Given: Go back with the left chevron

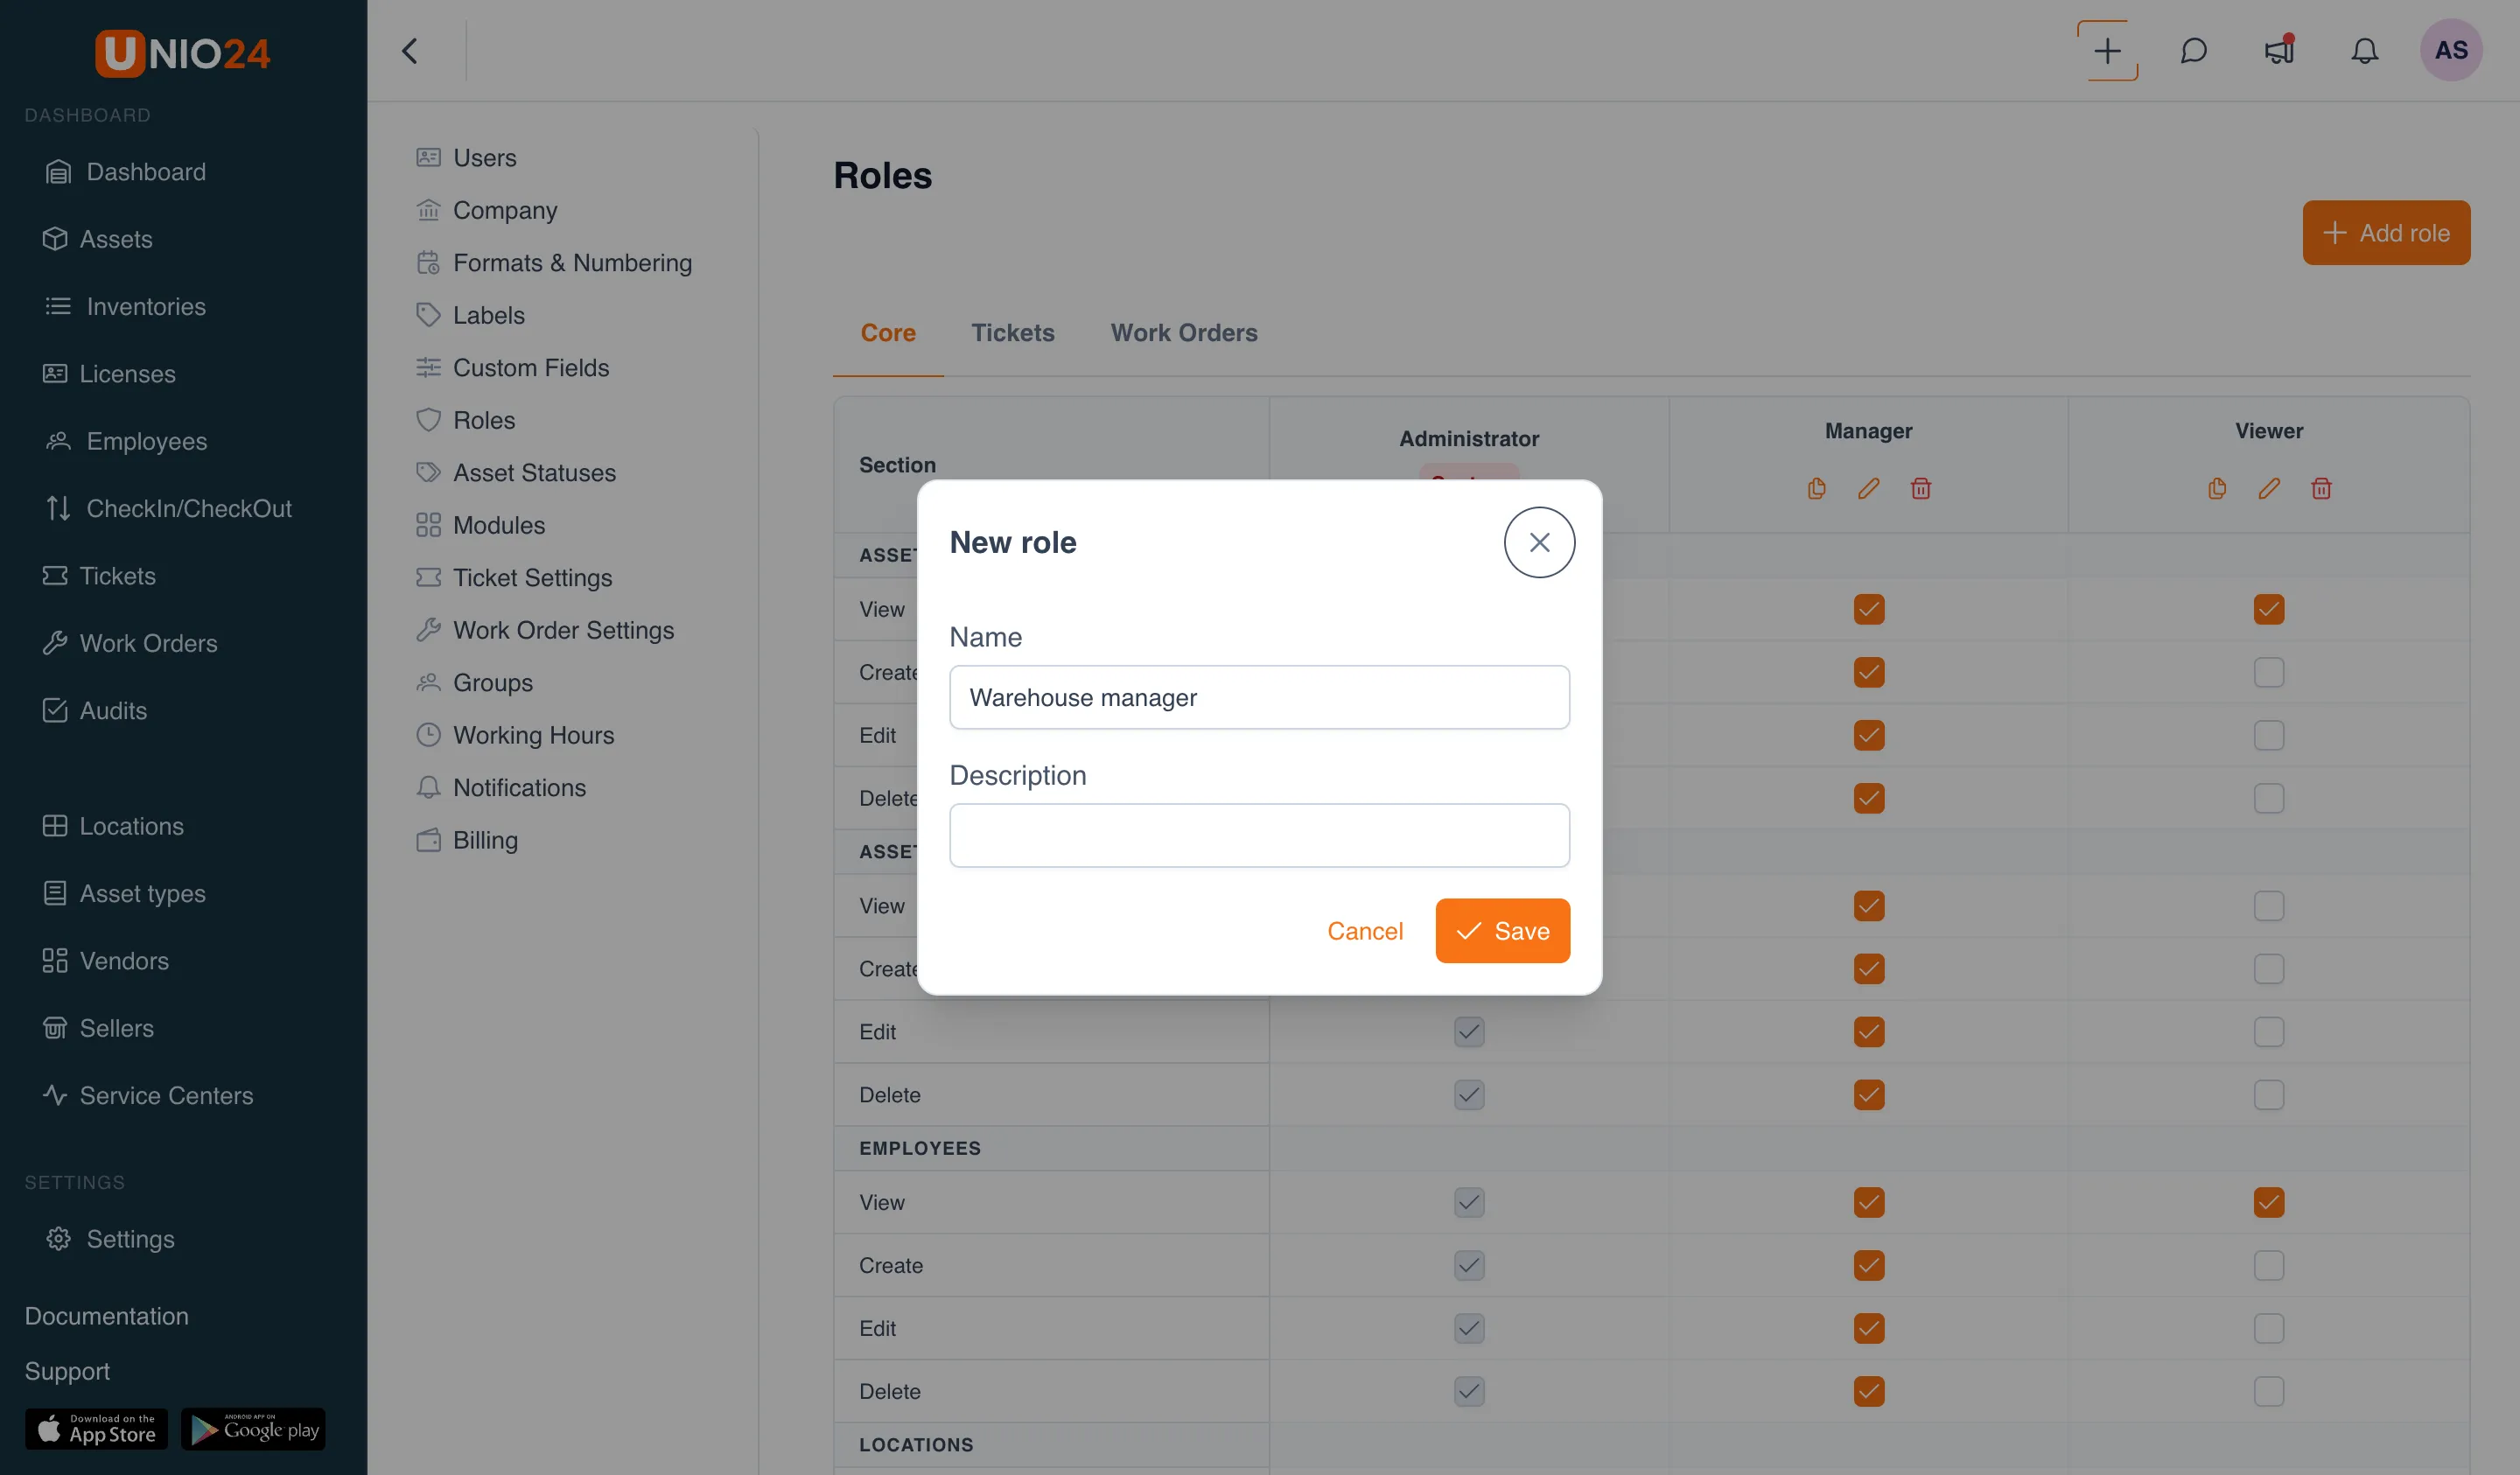Looking at the screenshot, I should click(x=410, y=51).
